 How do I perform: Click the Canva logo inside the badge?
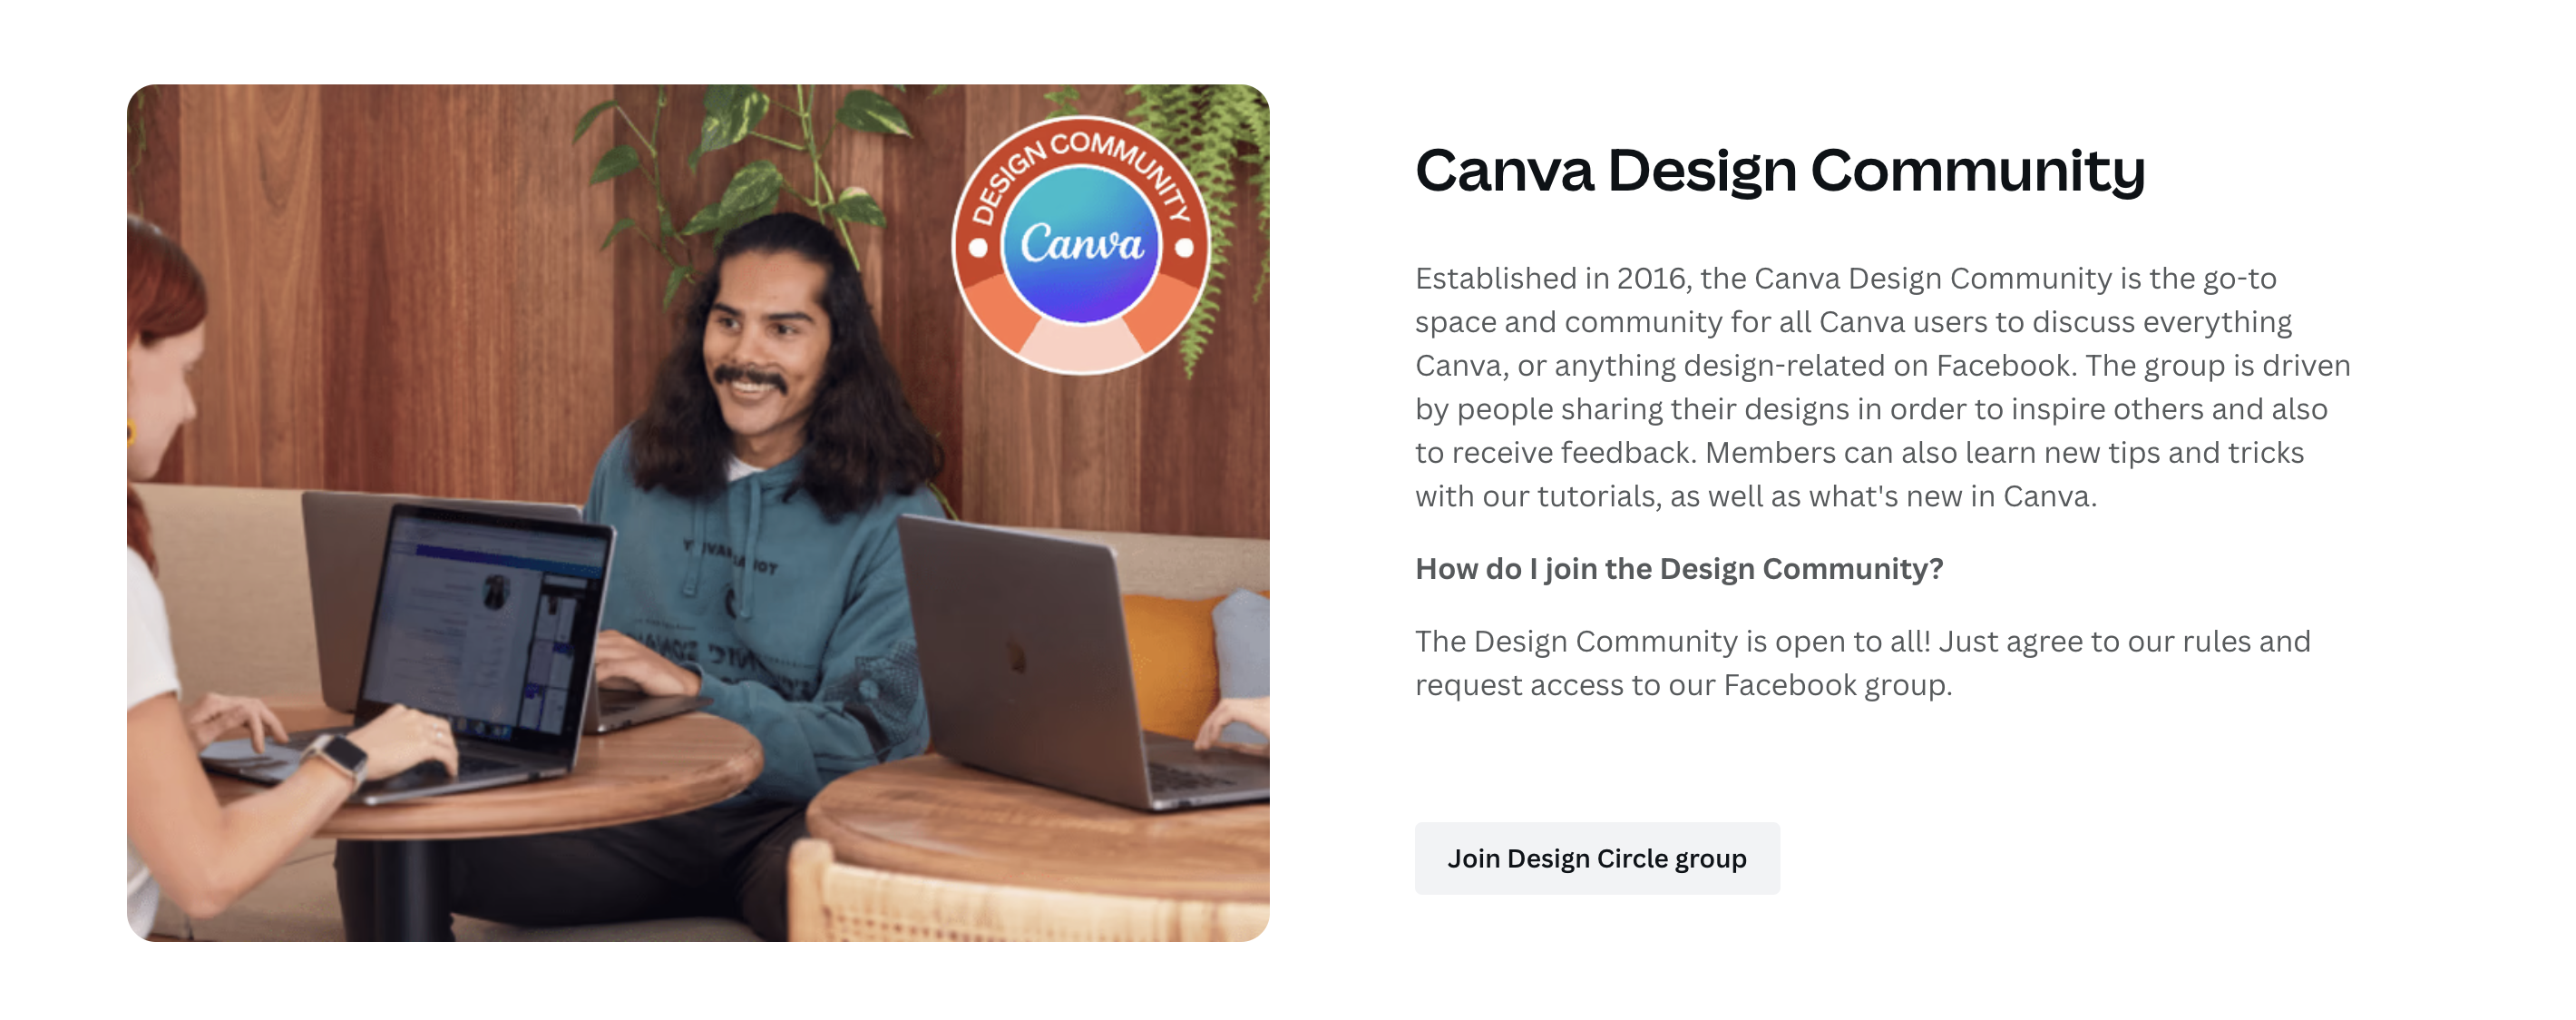(1081, 244)
